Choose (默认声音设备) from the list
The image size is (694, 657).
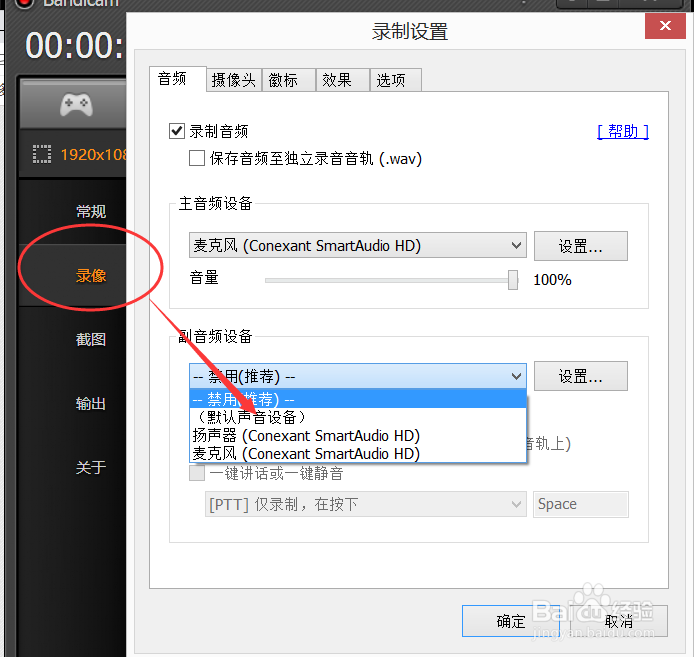[x=358, y=417]
